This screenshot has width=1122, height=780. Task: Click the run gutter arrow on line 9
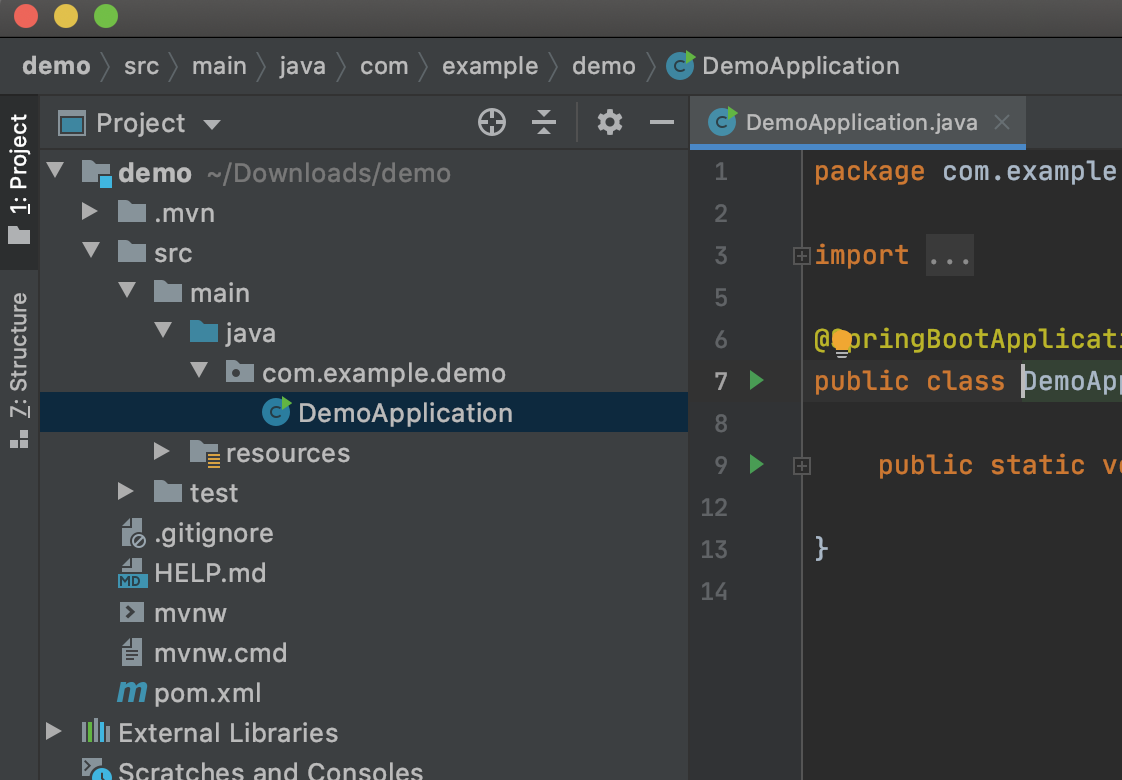[756, 464]
